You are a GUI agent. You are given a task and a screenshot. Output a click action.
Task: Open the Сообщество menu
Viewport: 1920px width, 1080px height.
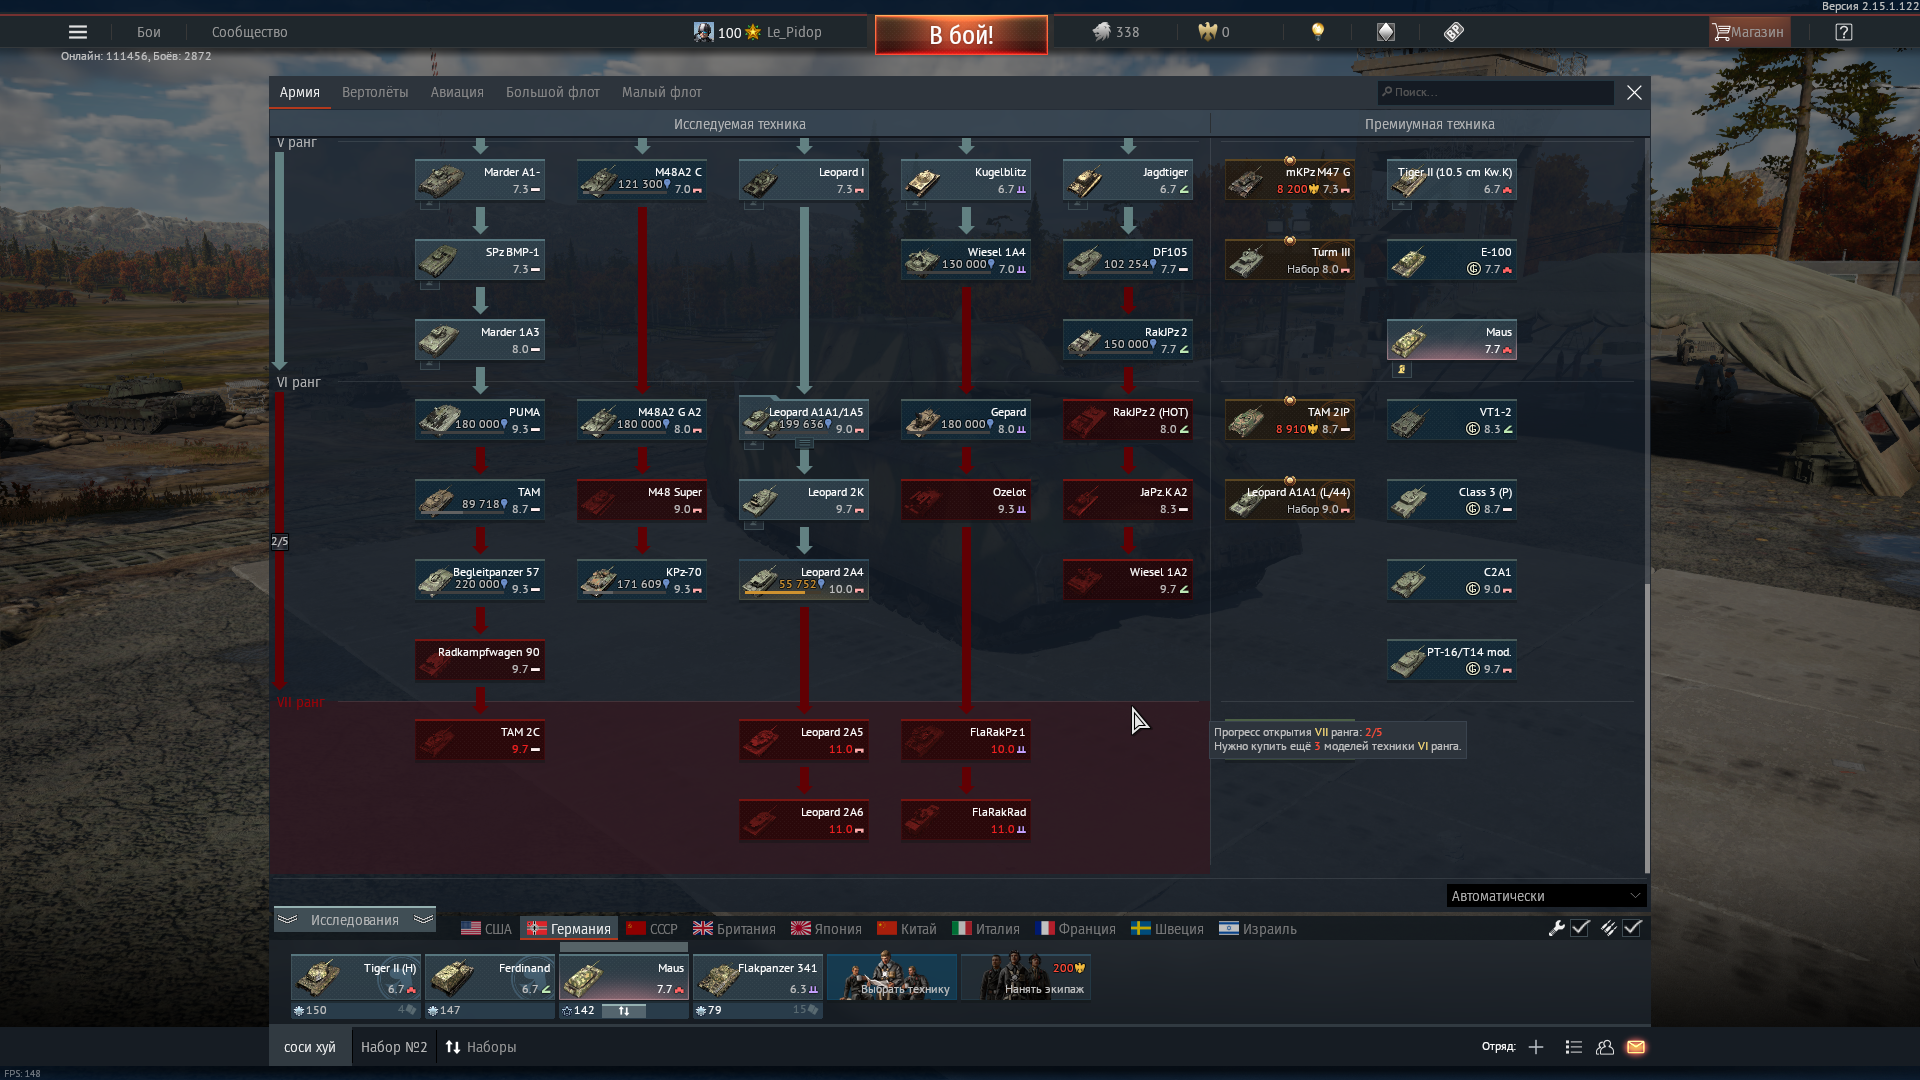pyautogui.click(x=250, y=32)
